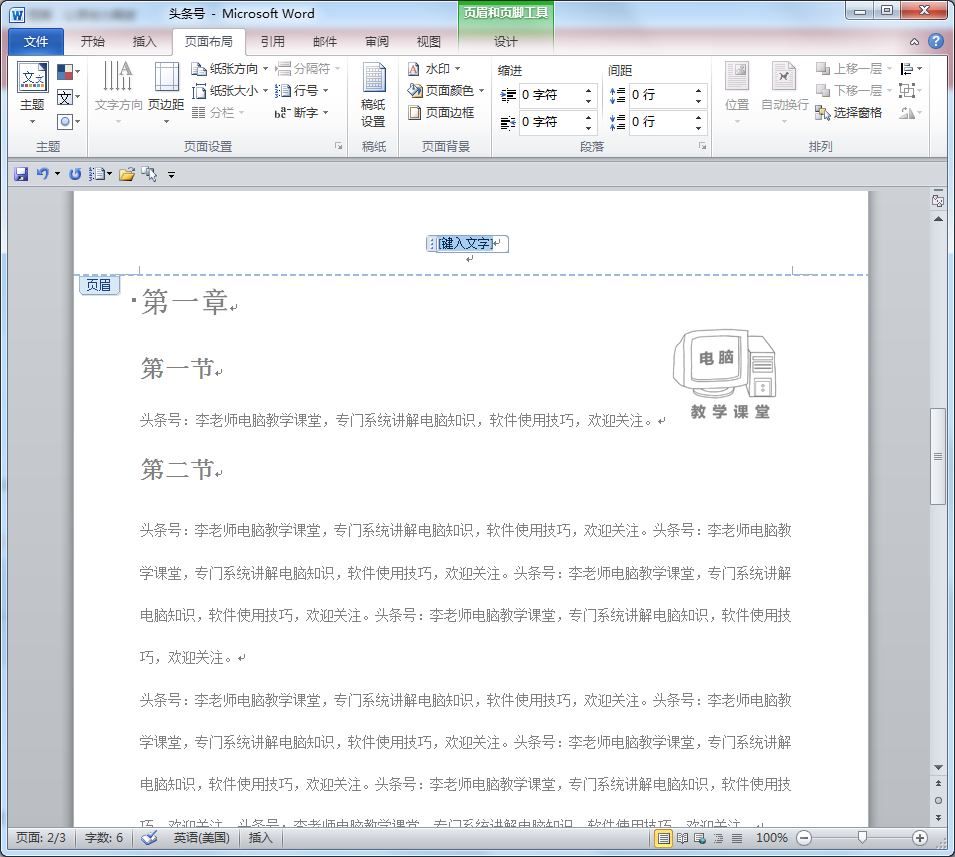Open the Hyphenation (断字) dropdown
The image size is (955, 857).
[301, 113]
